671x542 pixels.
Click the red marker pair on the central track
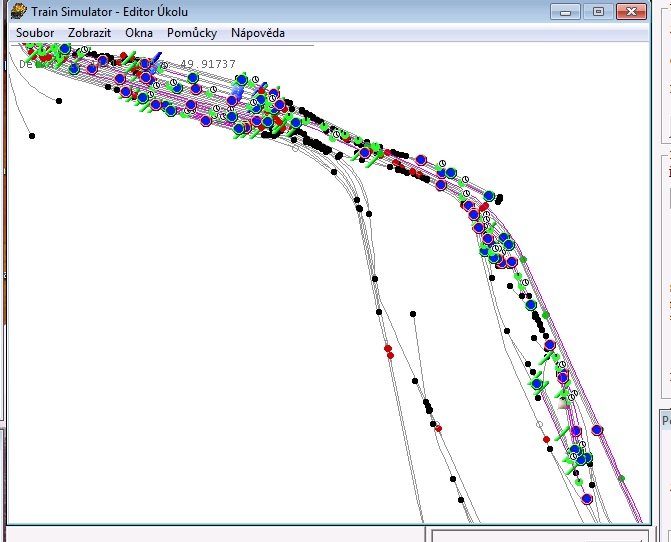click(x=389, y=351)
